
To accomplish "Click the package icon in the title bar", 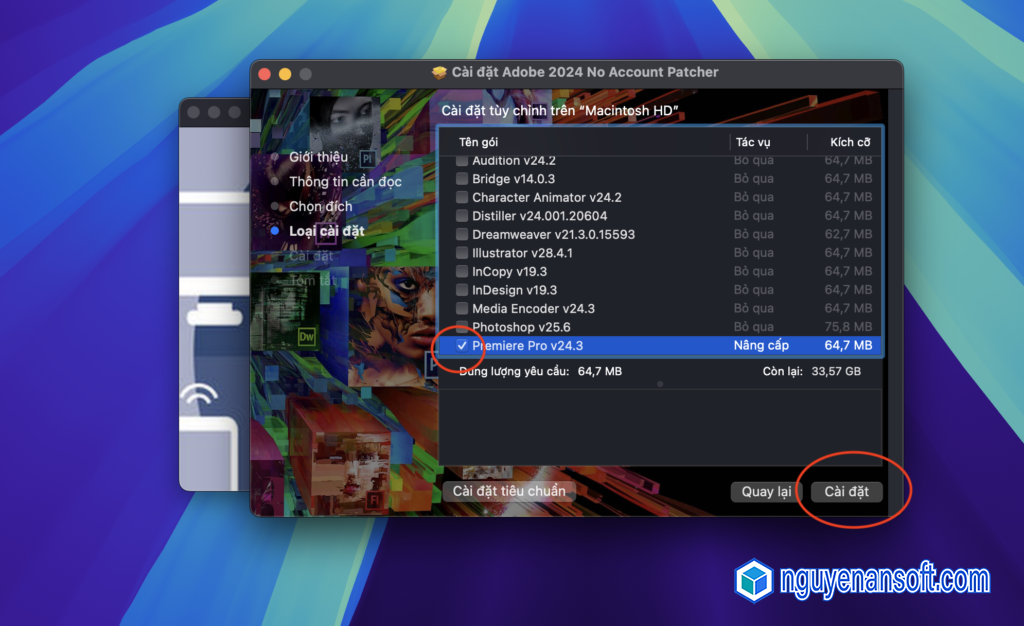I will (439, 72).
